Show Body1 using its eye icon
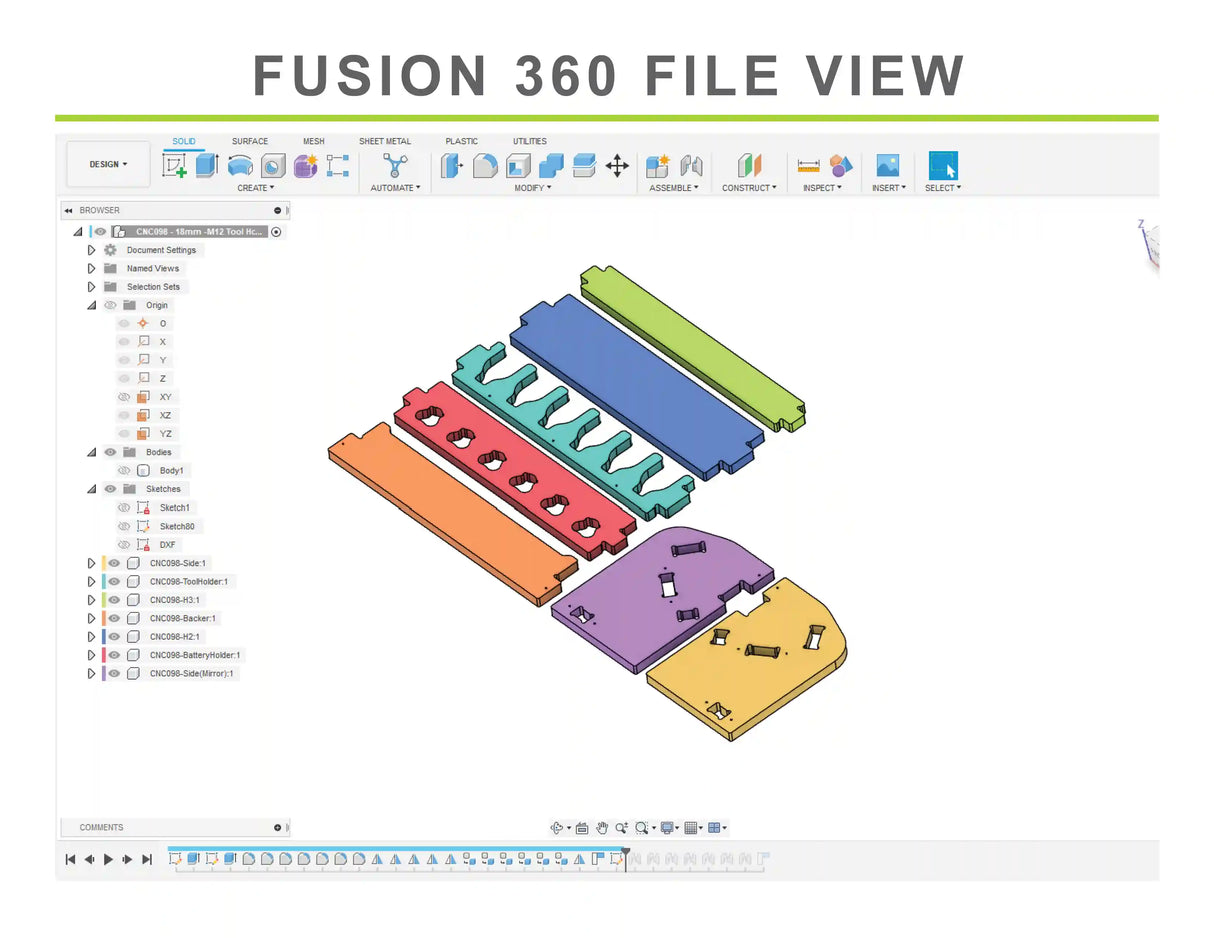Viewport: 1214px width, 938px height. [x=124, y=470]
